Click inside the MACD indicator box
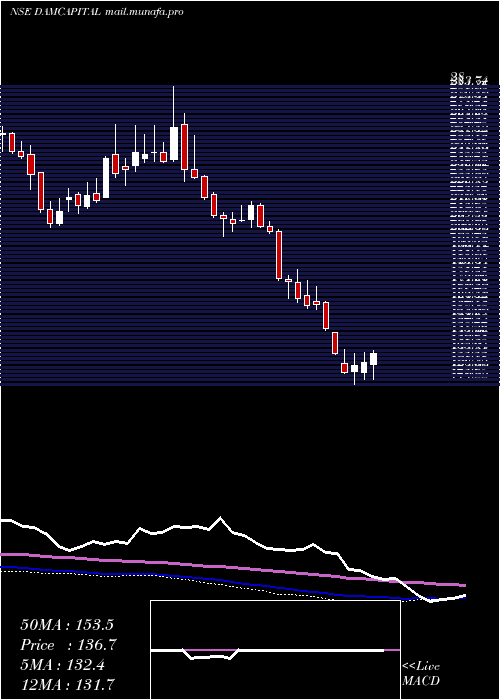This screenshot has width=500, height=700. click(275, 650)
